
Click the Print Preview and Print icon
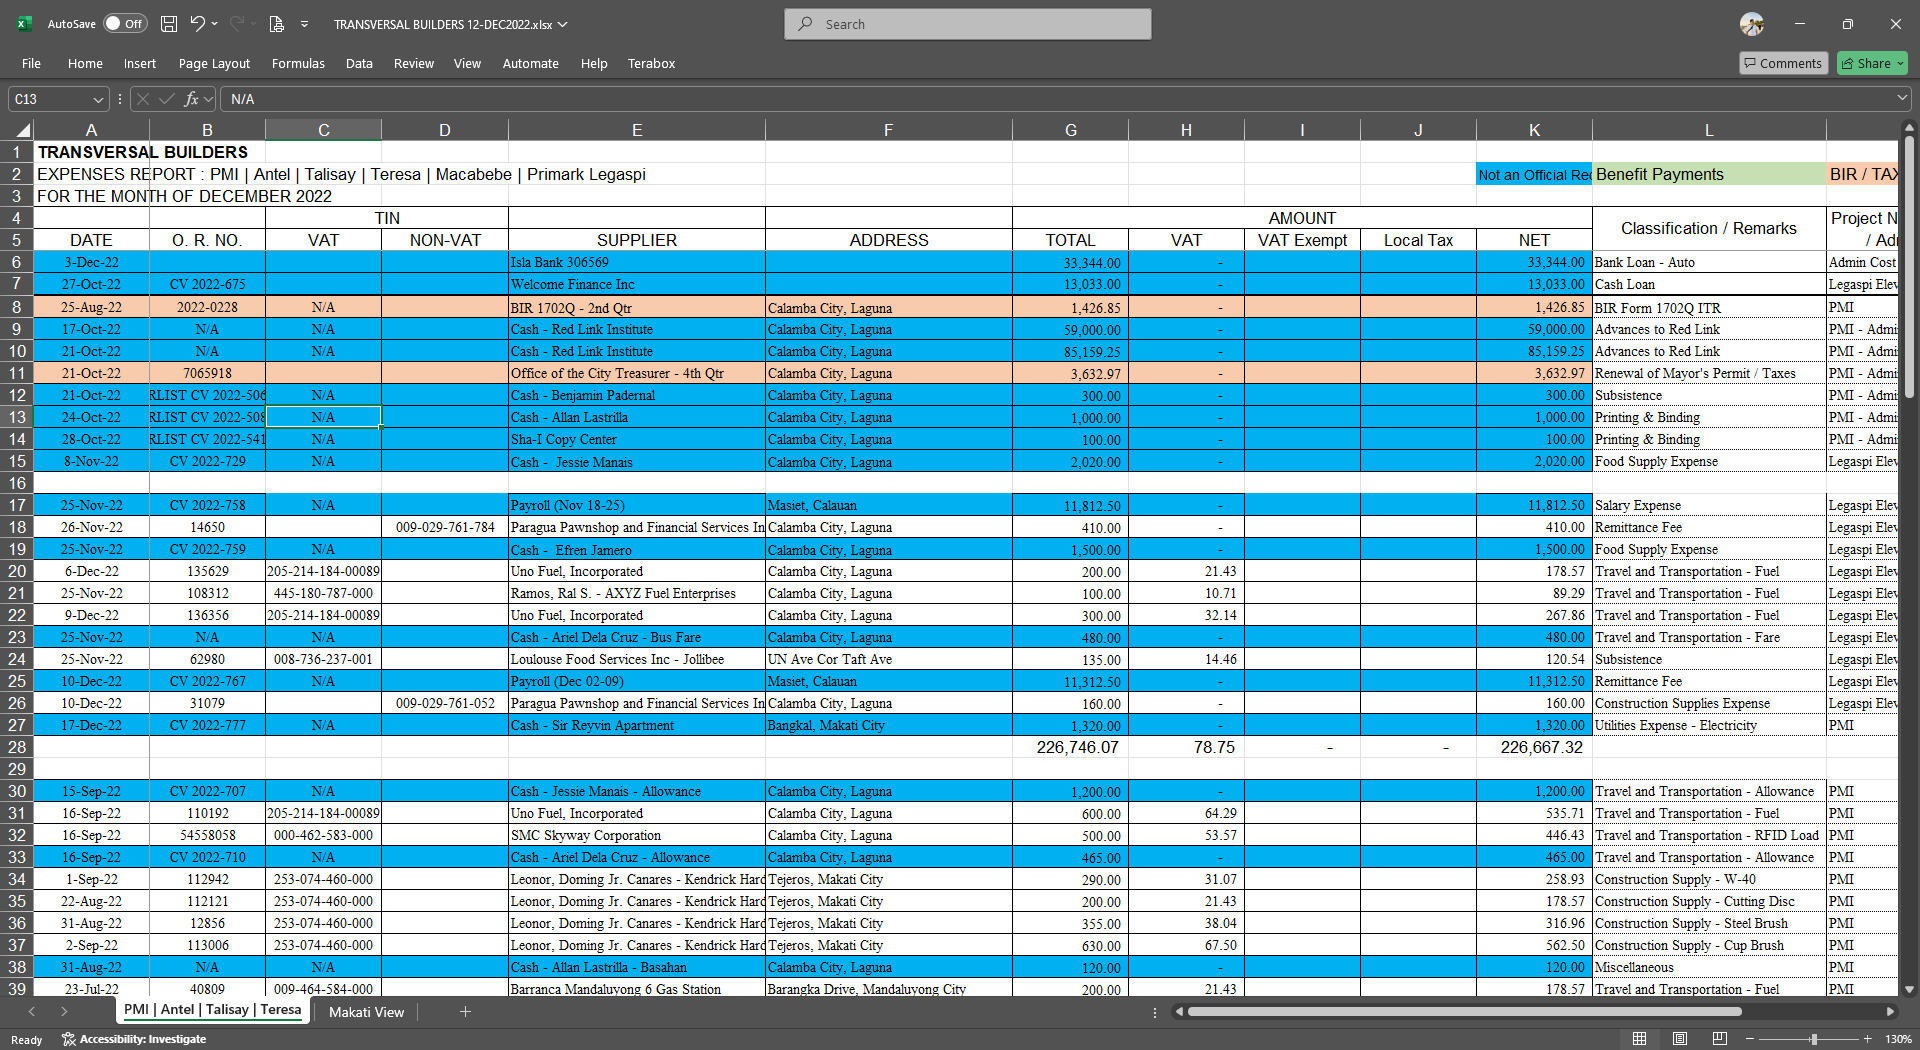pyautogui.click(x=277, y=24)
